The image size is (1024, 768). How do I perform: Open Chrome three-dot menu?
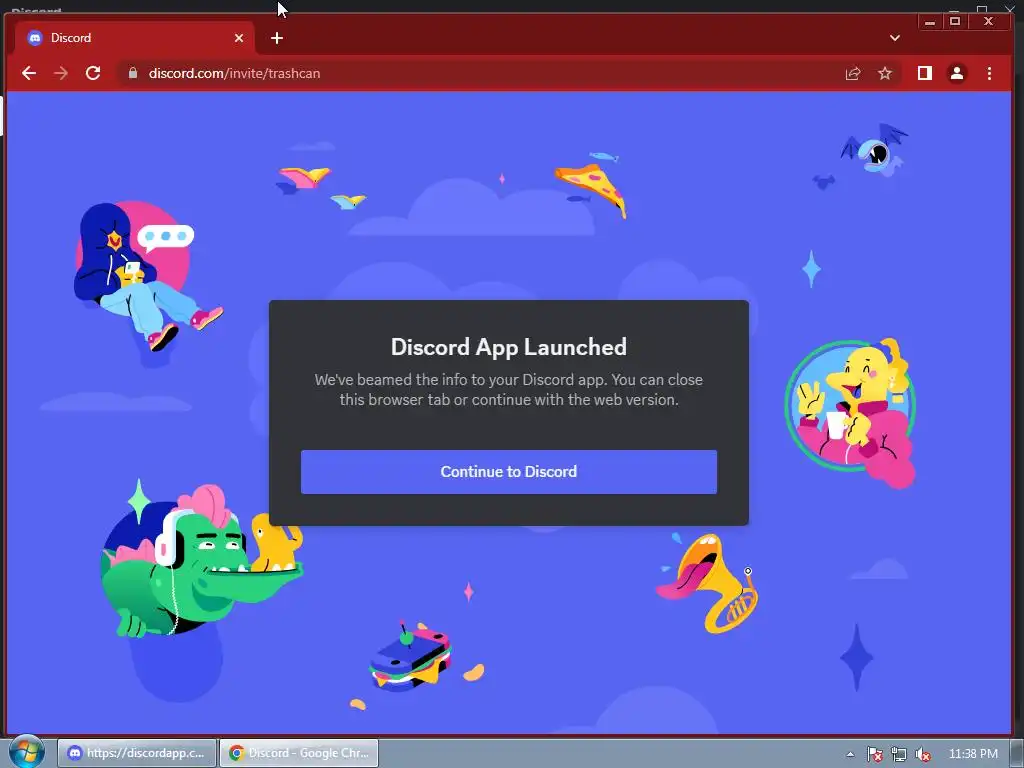[x=989, y=73]
